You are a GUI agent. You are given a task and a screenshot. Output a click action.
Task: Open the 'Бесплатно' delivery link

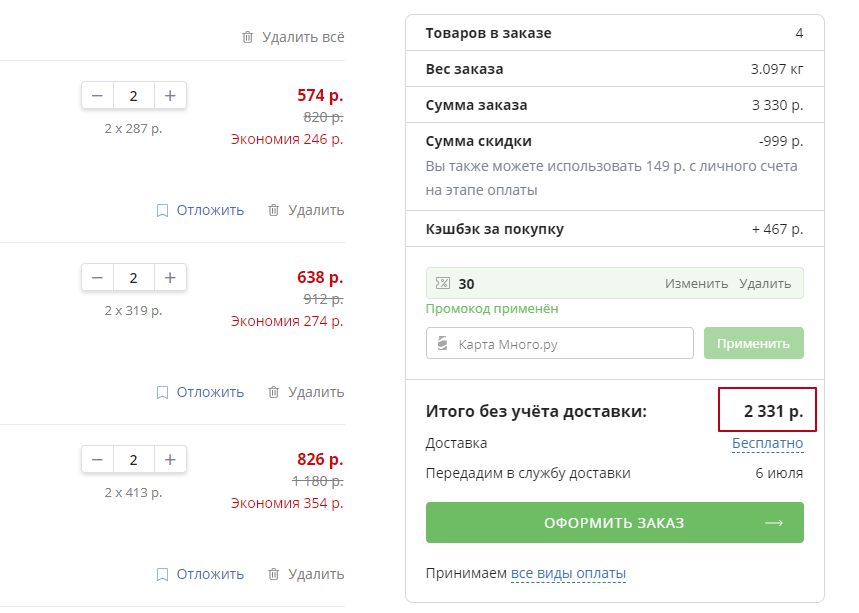pos(767,443)
